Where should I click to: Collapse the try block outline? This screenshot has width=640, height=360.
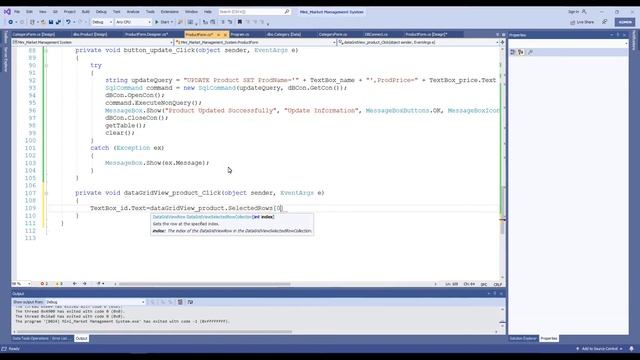pyautogui.click(x=46, y=65)
